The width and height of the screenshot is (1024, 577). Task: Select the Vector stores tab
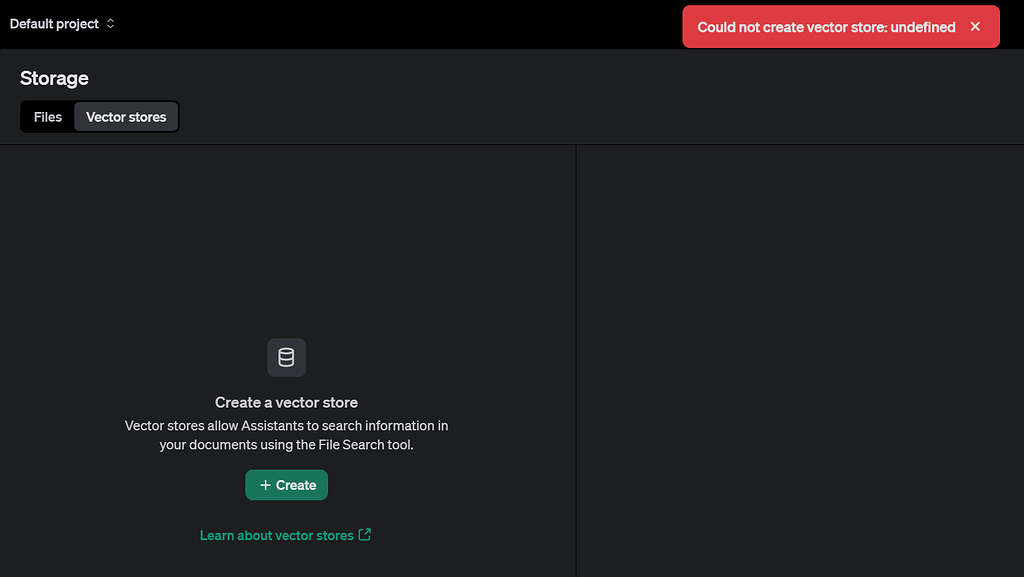(126, 117)
